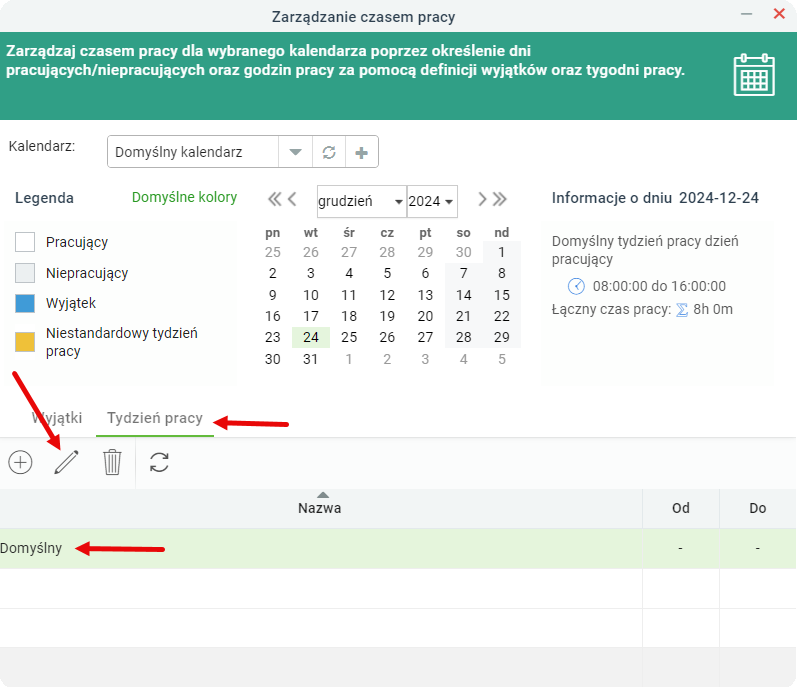
Task: Click the Informacje o dniu 2024-12-24 heading
Action: 655,198
